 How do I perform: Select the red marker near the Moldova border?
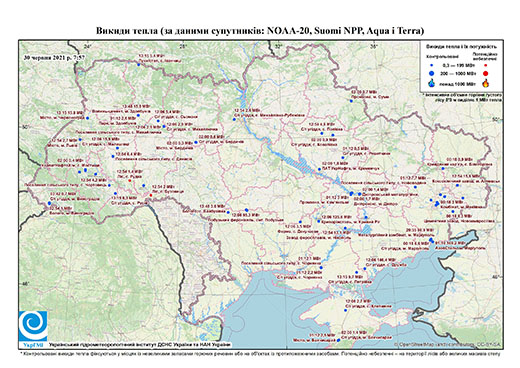click(151, 195)
